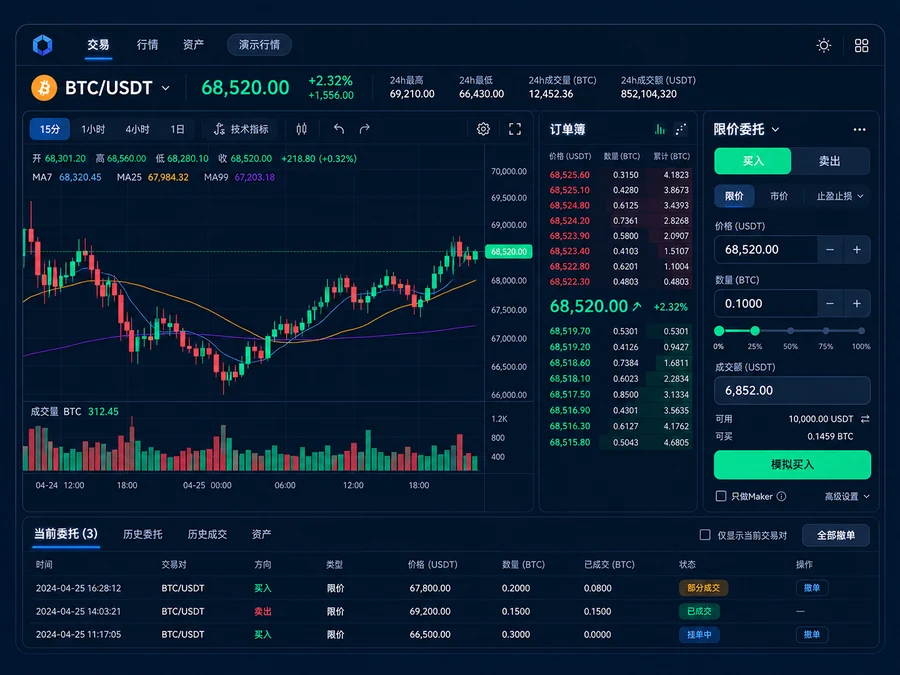Click the up arrow beside order book 68,520.00
The width and height of the screenshot is (900, 675).
click(637, 307)
